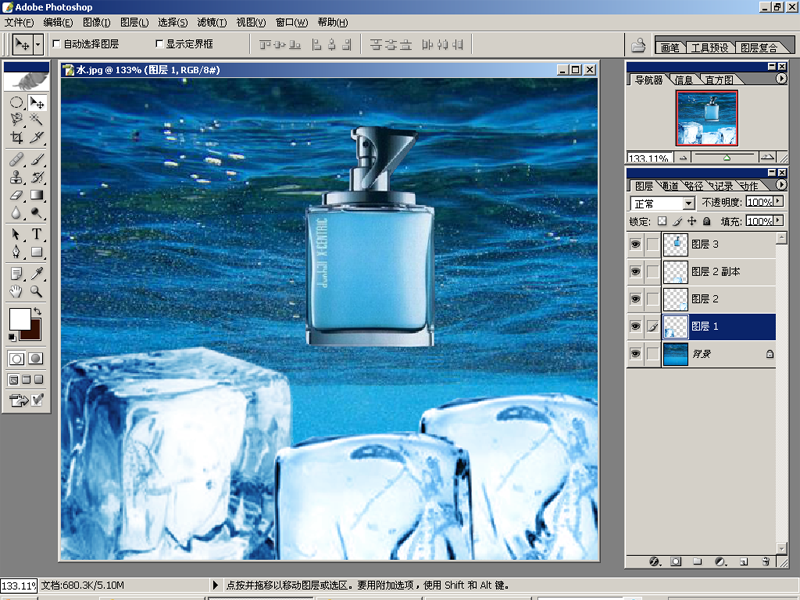Enable 自动选择图层 checkbox
Viewport: 800px width, 600px height.
(57, 44)
